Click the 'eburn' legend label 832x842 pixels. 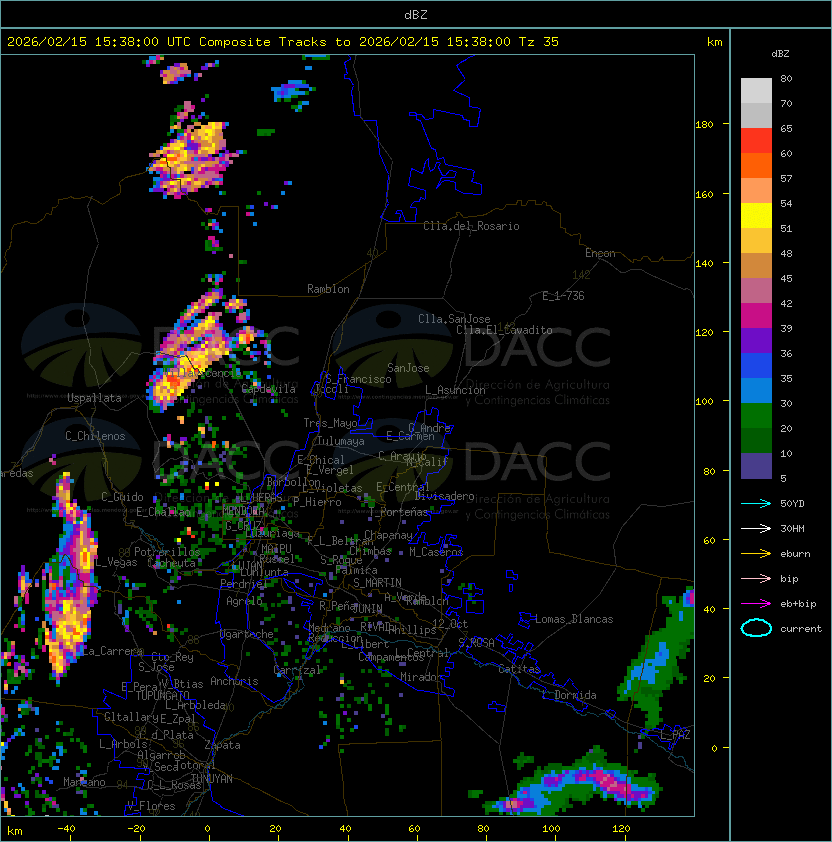coord(795,554)
